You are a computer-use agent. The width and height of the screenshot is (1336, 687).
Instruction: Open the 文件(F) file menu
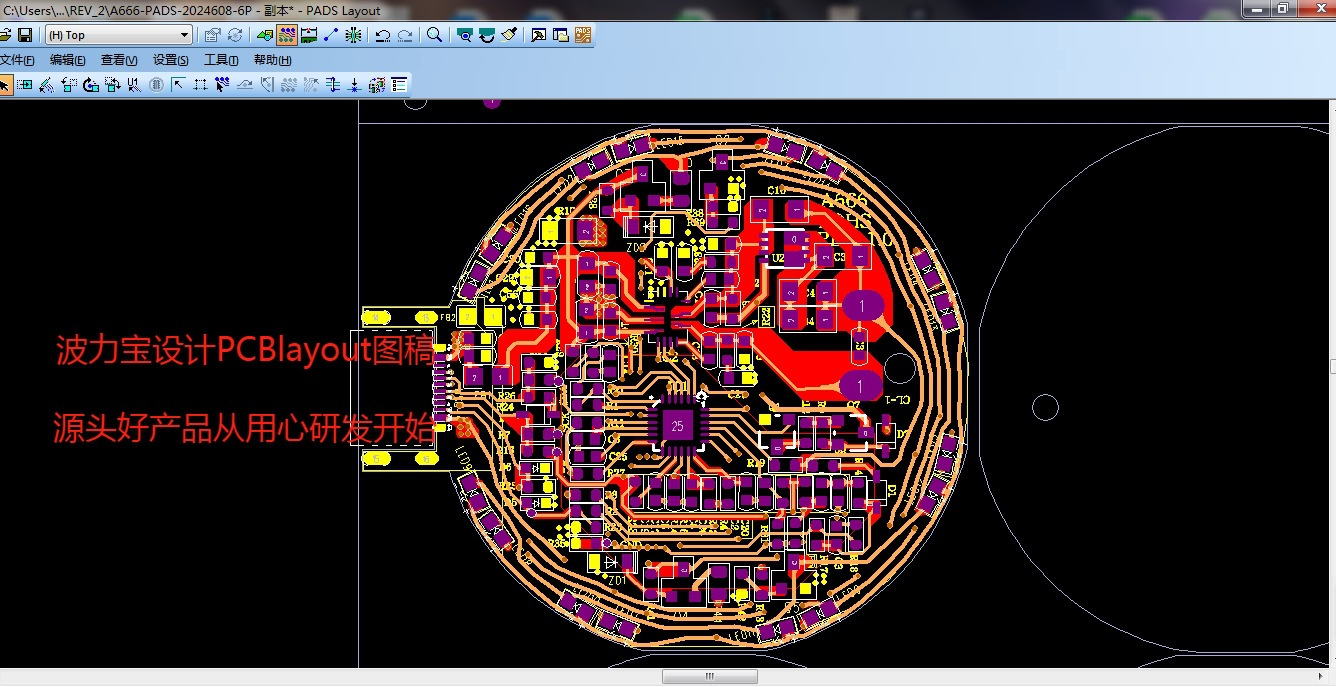pyautogui.click(x=17, y=60)
